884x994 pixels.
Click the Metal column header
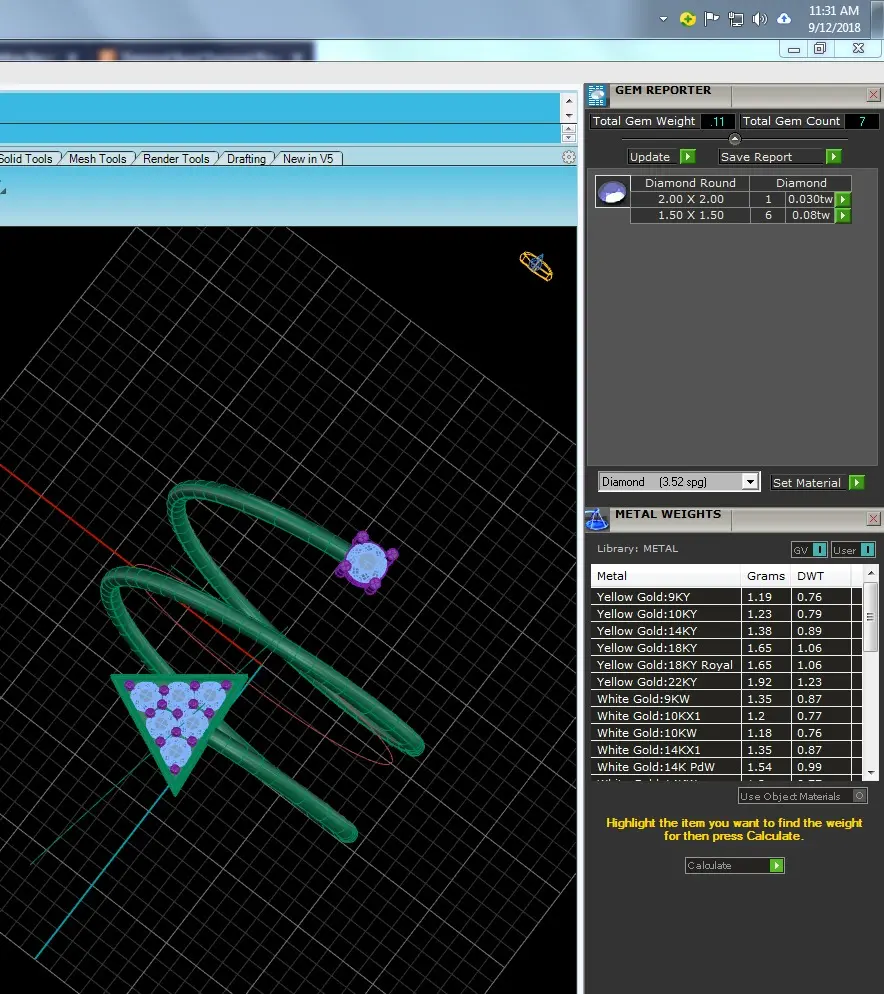[x=666, y=576]
